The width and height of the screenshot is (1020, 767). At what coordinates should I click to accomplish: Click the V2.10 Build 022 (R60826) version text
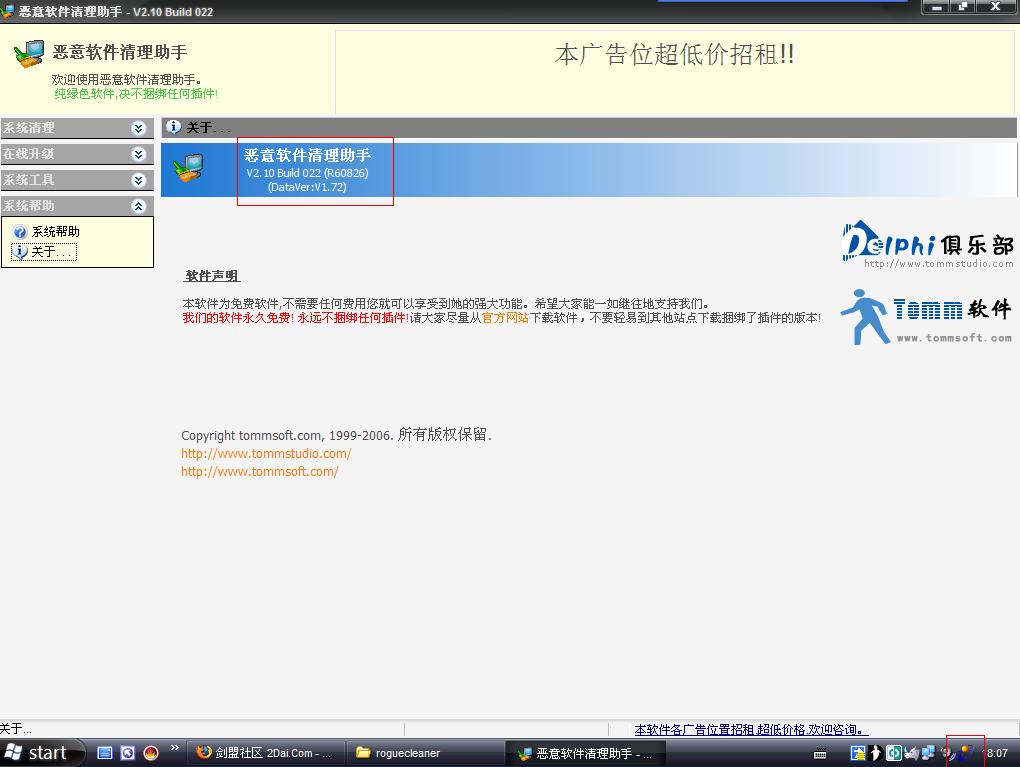tap(307, 173)
